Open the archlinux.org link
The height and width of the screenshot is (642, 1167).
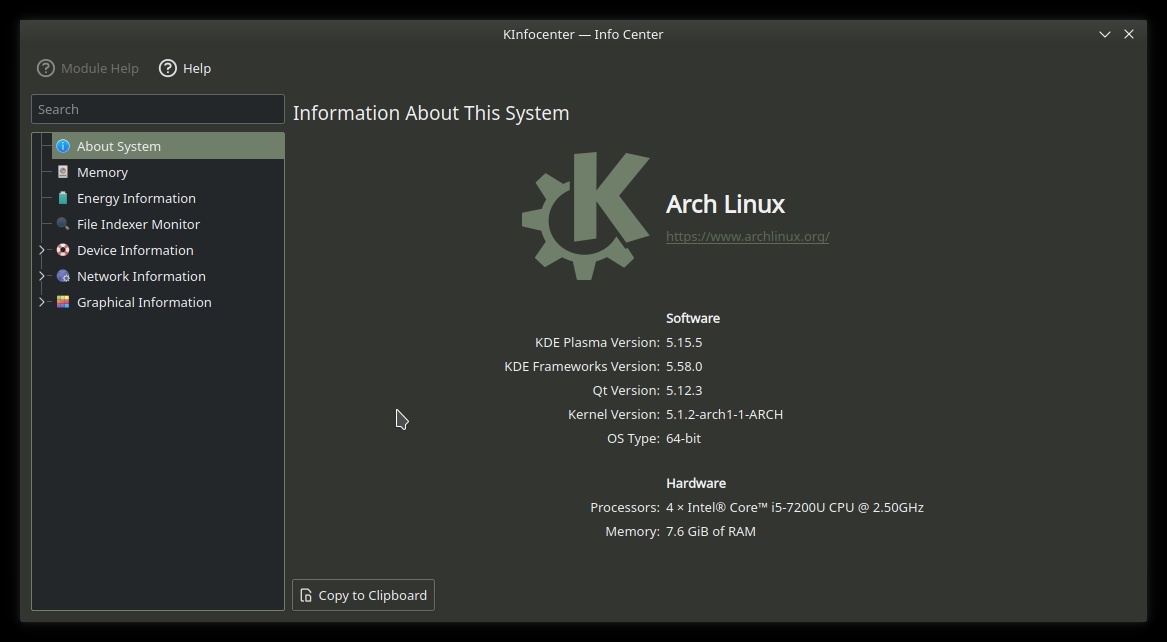click(x=747, y=237)
